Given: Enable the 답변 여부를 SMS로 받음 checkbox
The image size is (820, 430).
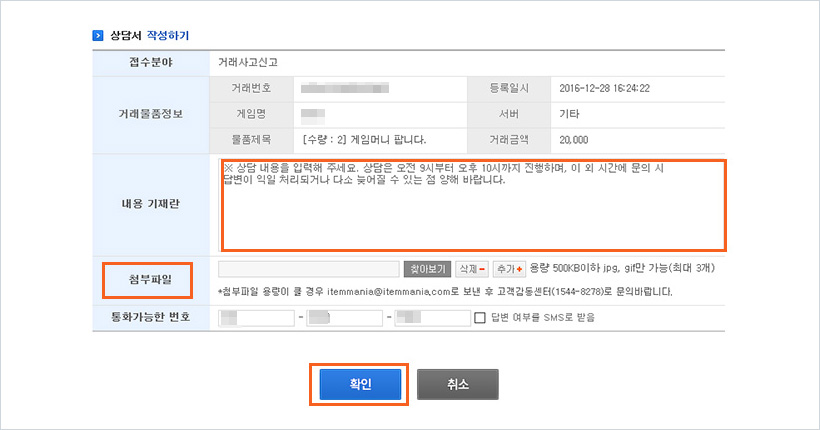Looking at the screenshot, I should 480,318.
